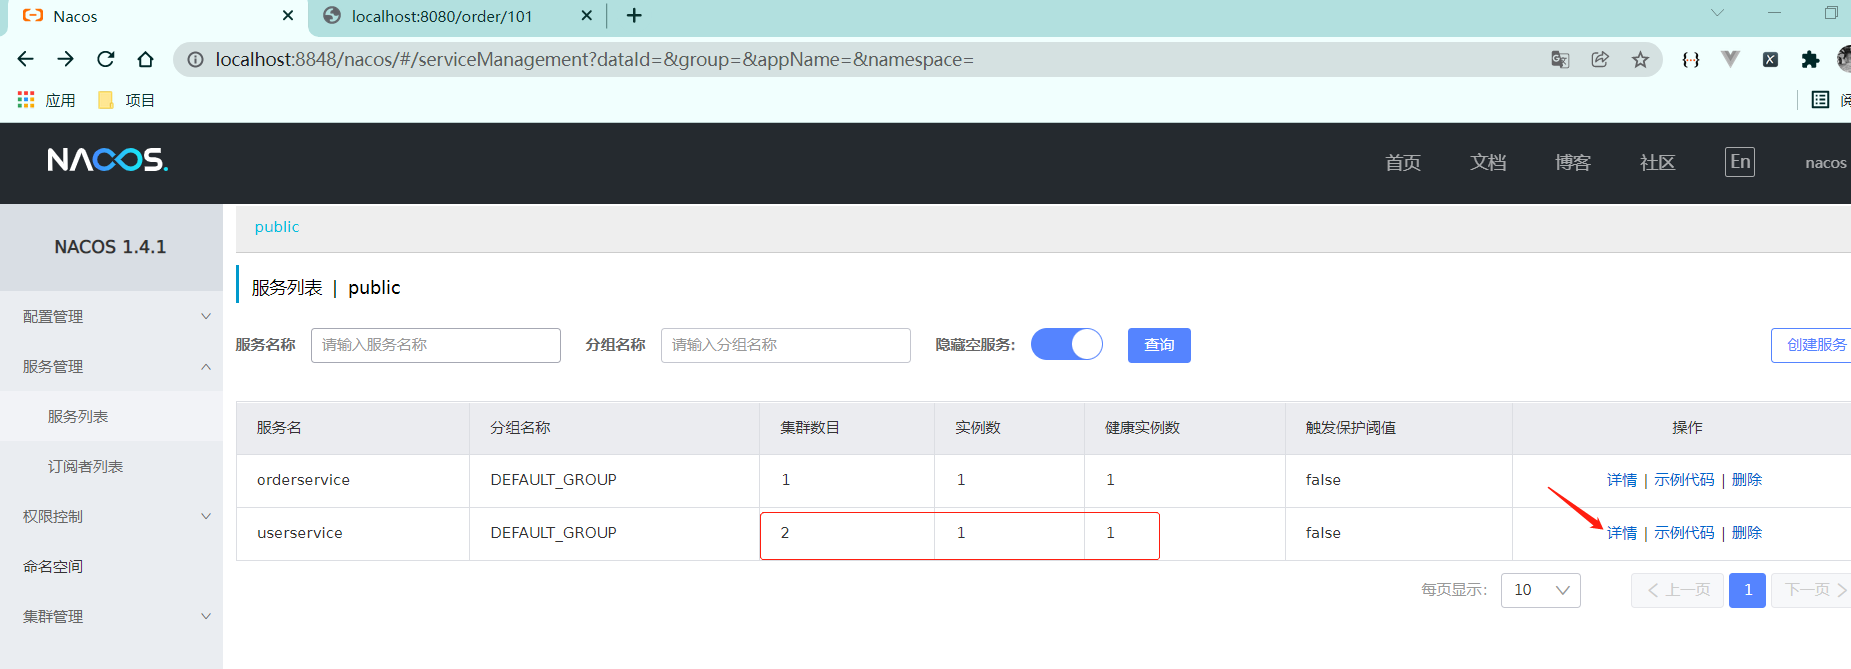Switch to the localhost:8080/order/101 tab
The width and height of the screenshot is (1851, 669).
(455, 17)
